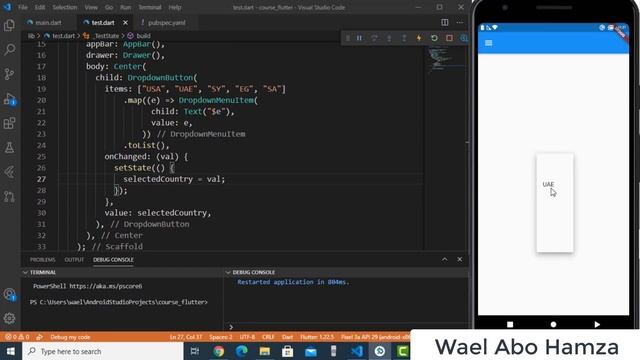
Task: Maximize the panel with the up chevron
Action: pos(444,260)
